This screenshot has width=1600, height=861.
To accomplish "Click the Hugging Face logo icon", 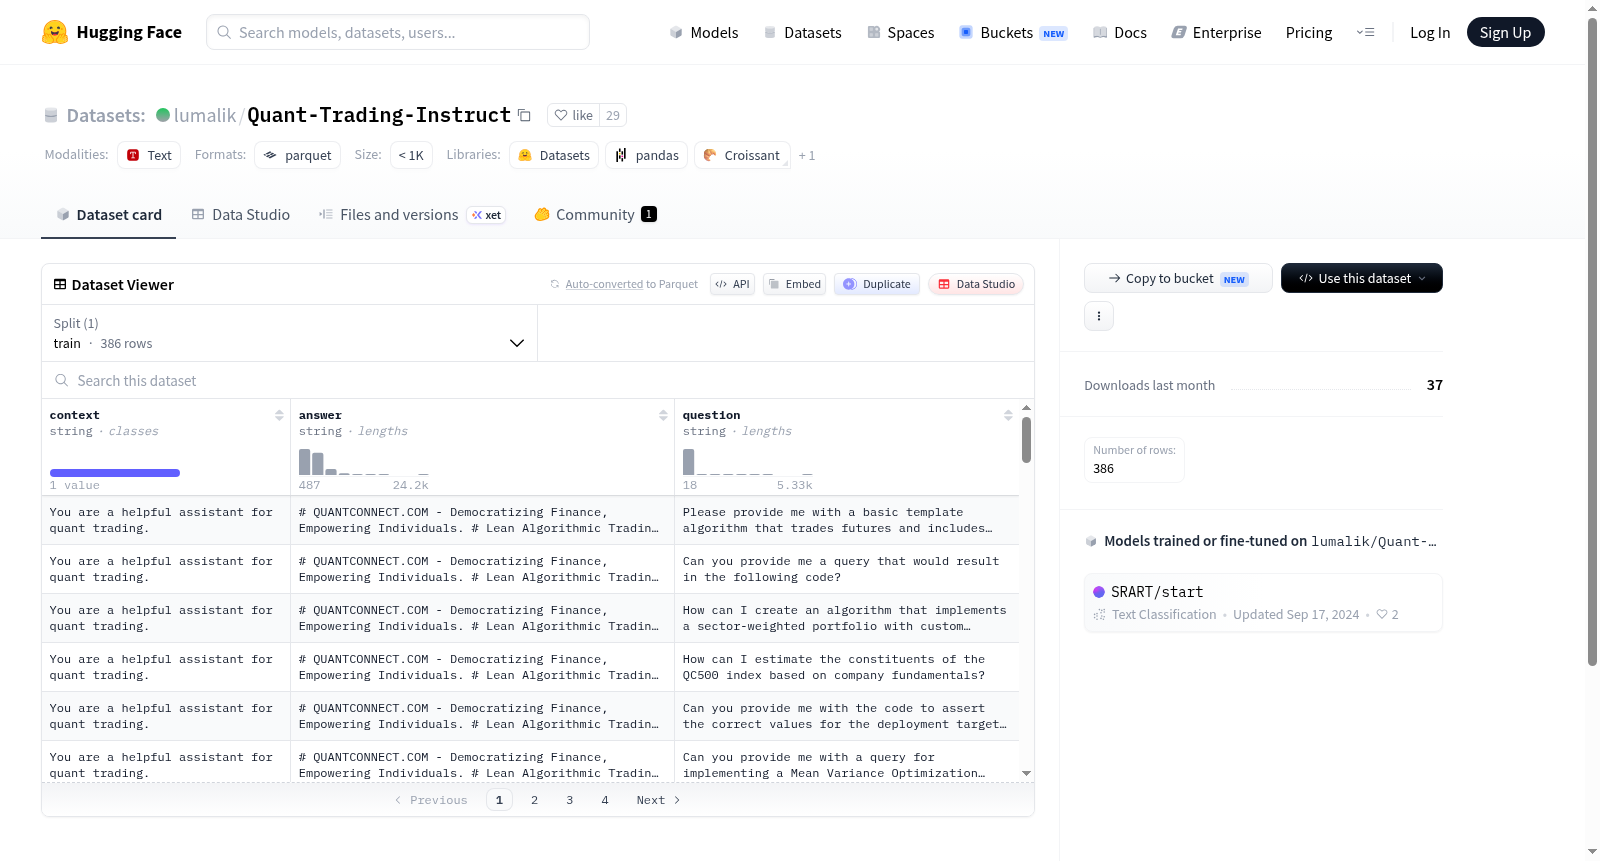I will pyautogui.click(x=55, y=32).
